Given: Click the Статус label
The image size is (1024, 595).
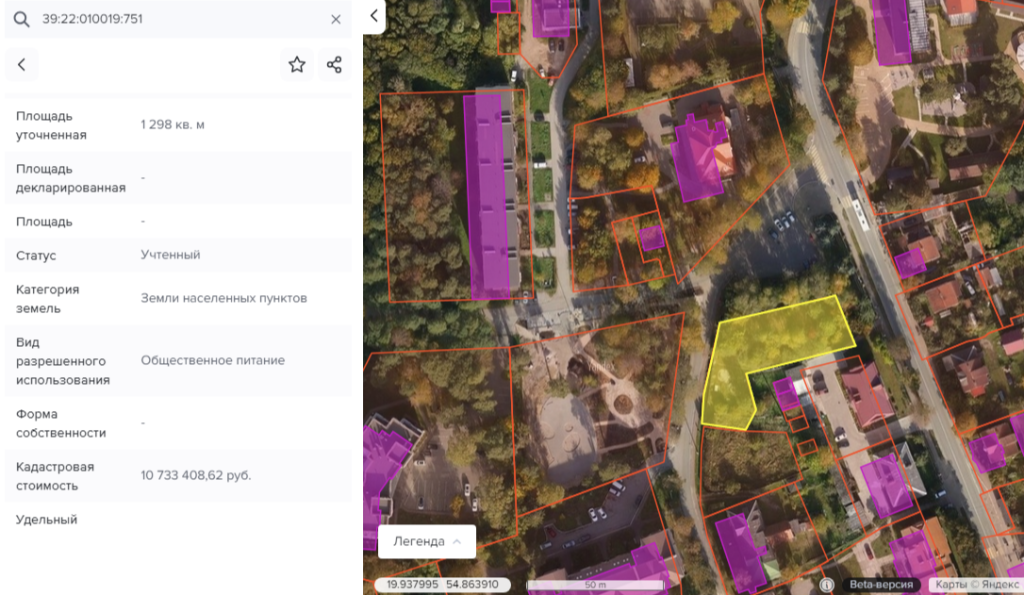Looking at the screenshot, I should coord(36,255).
